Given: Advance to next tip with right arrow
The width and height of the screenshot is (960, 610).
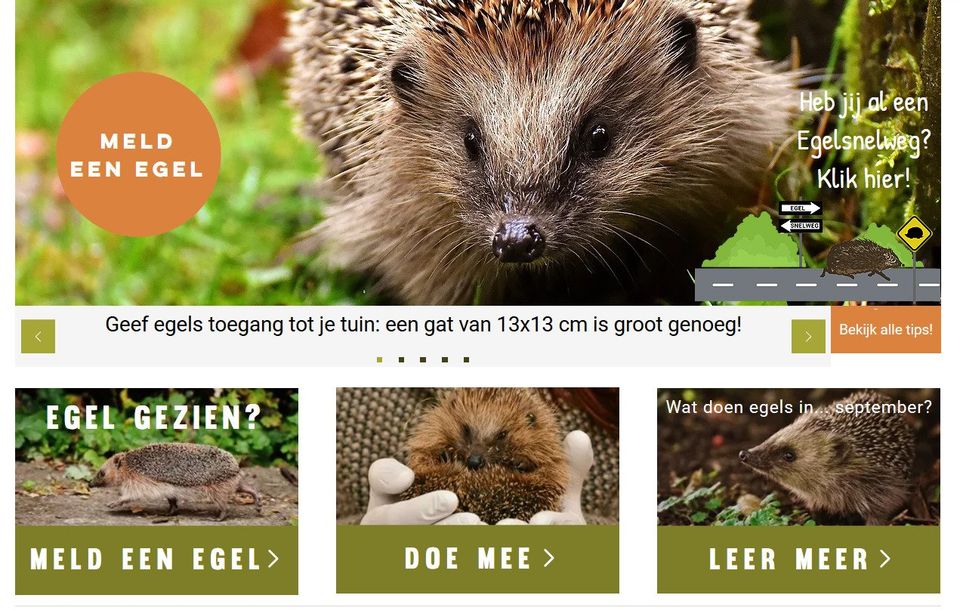Looking at the screenshot, I should (808, 336).
